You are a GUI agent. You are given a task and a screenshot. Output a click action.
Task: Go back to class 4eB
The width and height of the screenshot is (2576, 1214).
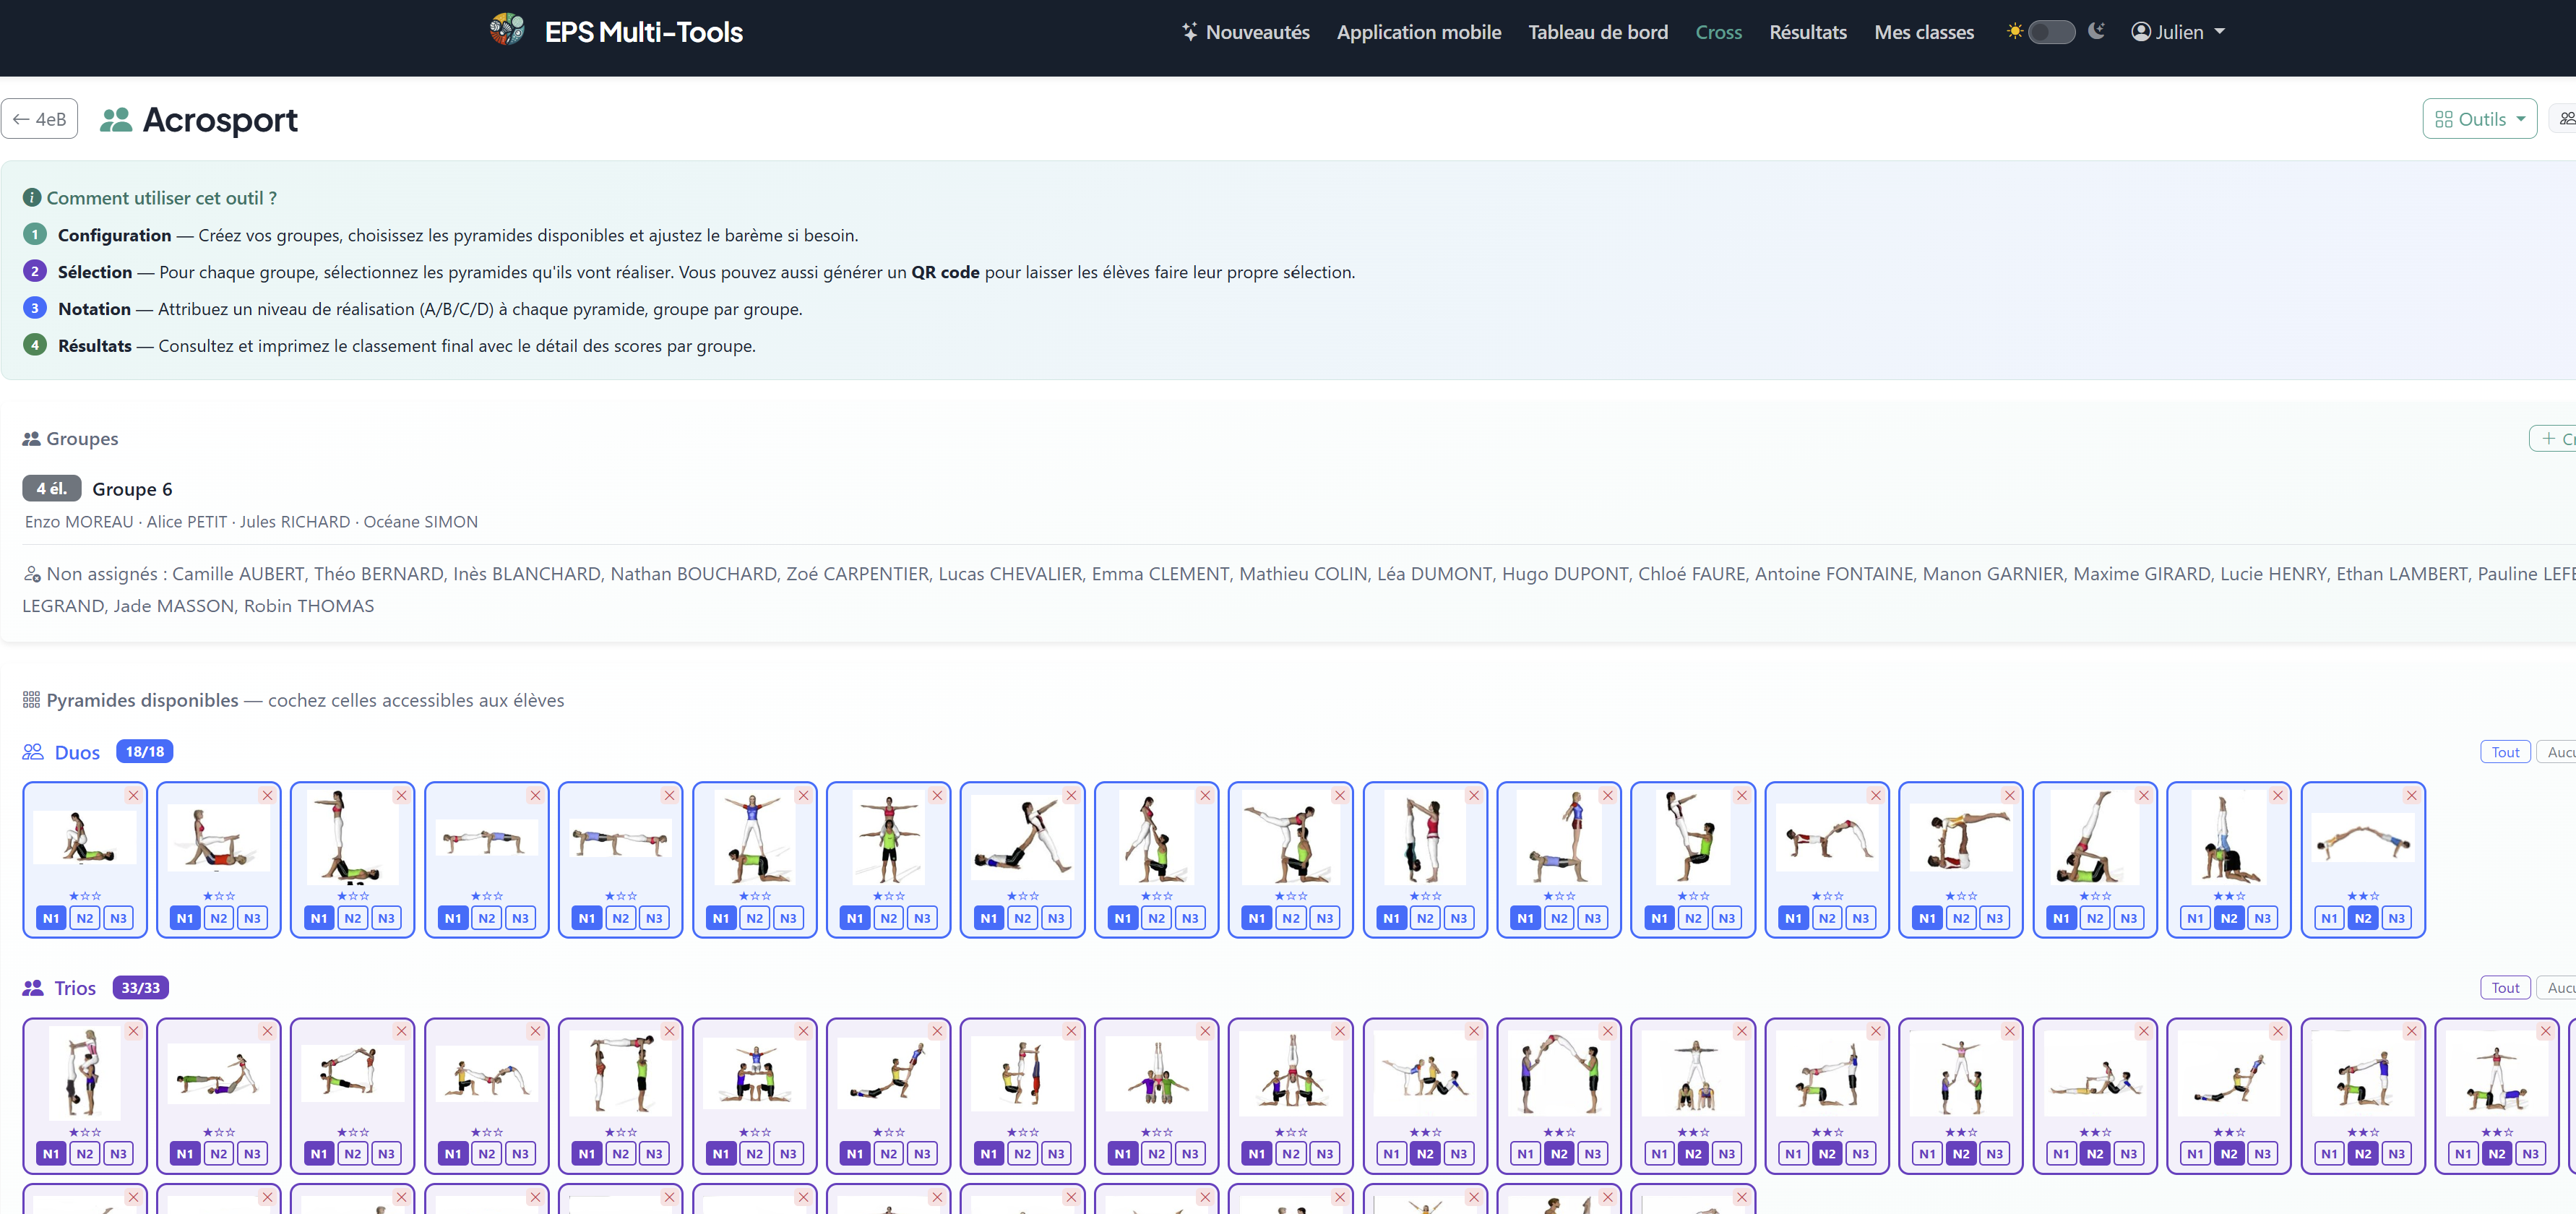pyautogui.click(x=40, y=119)
